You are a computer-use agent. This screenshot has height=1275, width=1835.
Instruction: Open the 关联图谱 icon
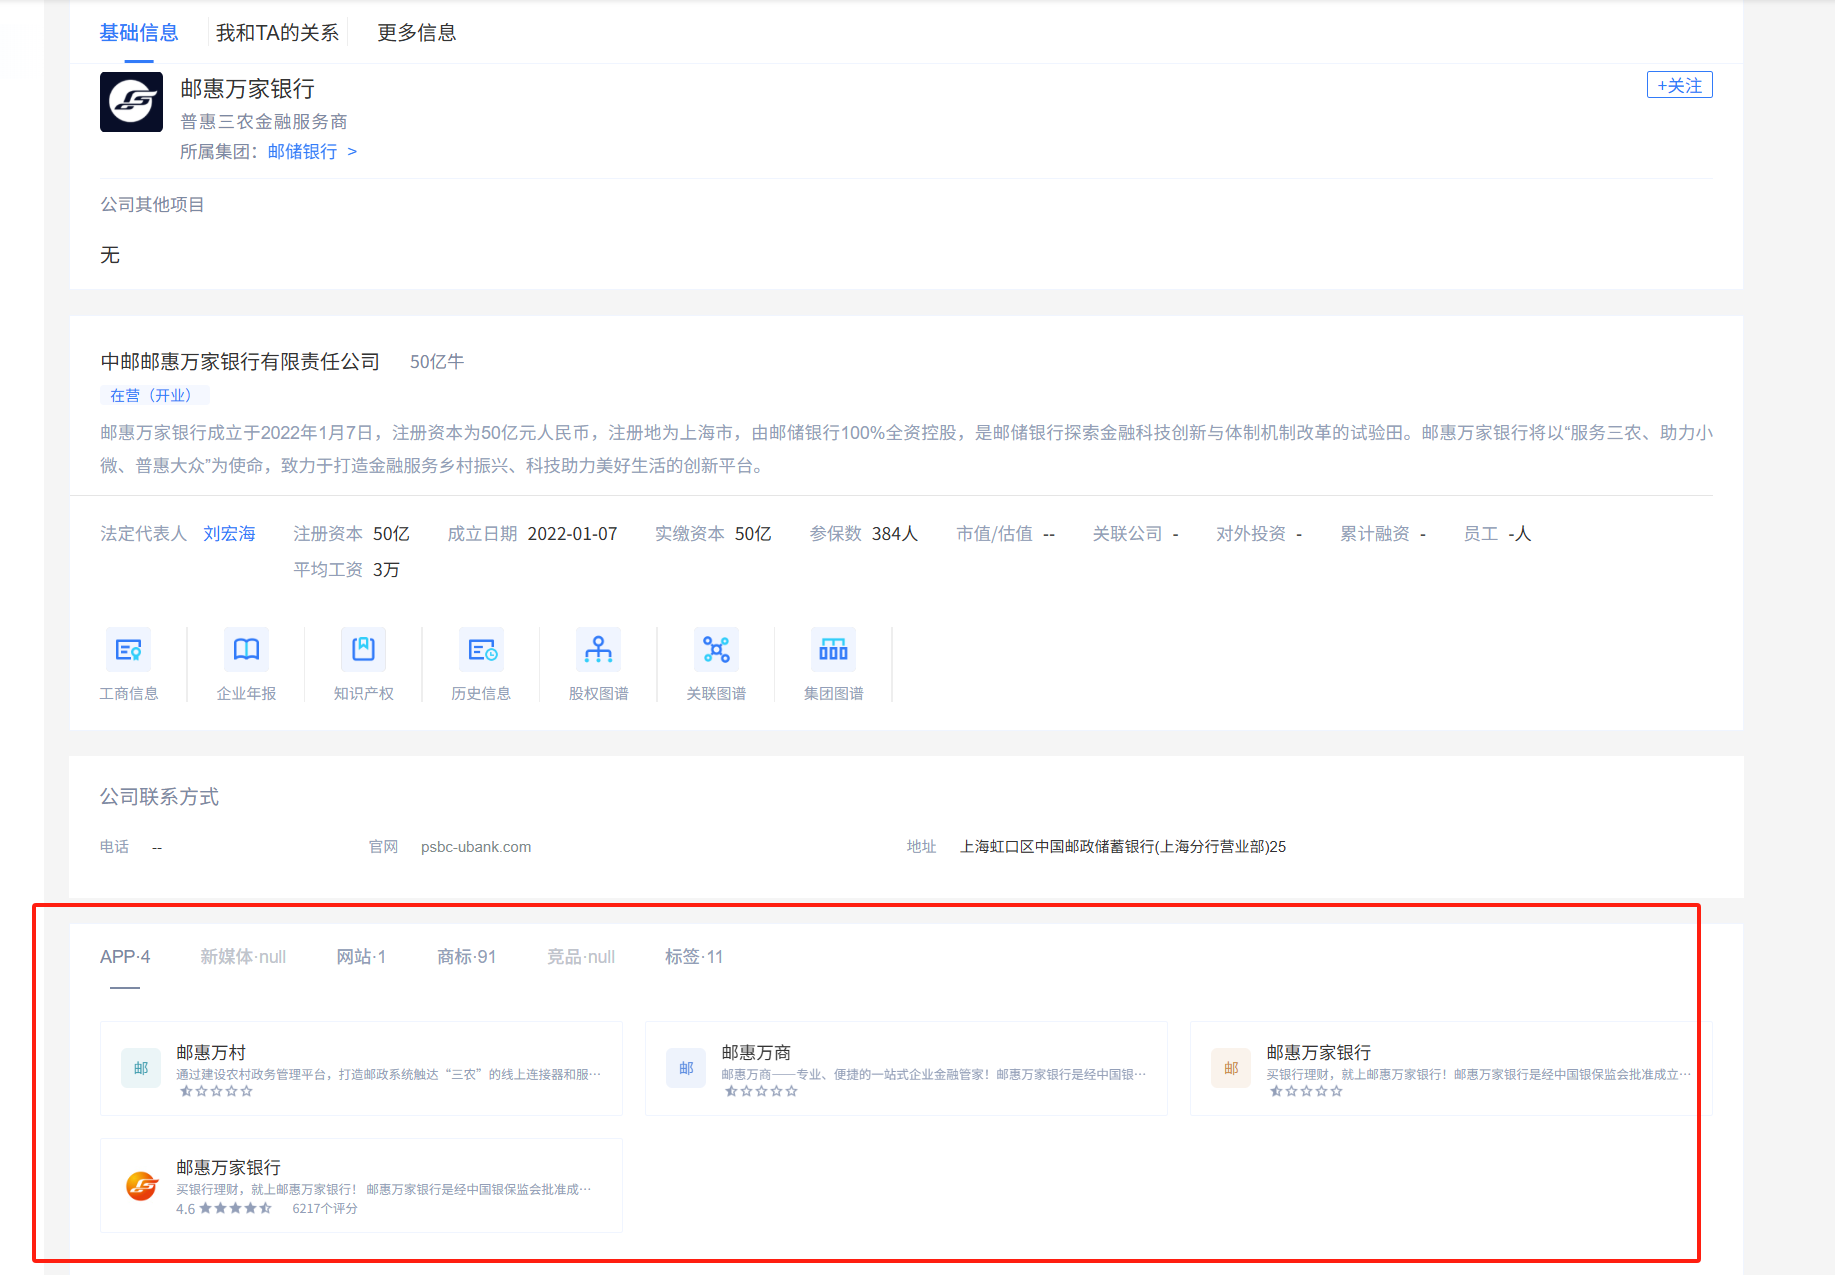coord(716,650)
